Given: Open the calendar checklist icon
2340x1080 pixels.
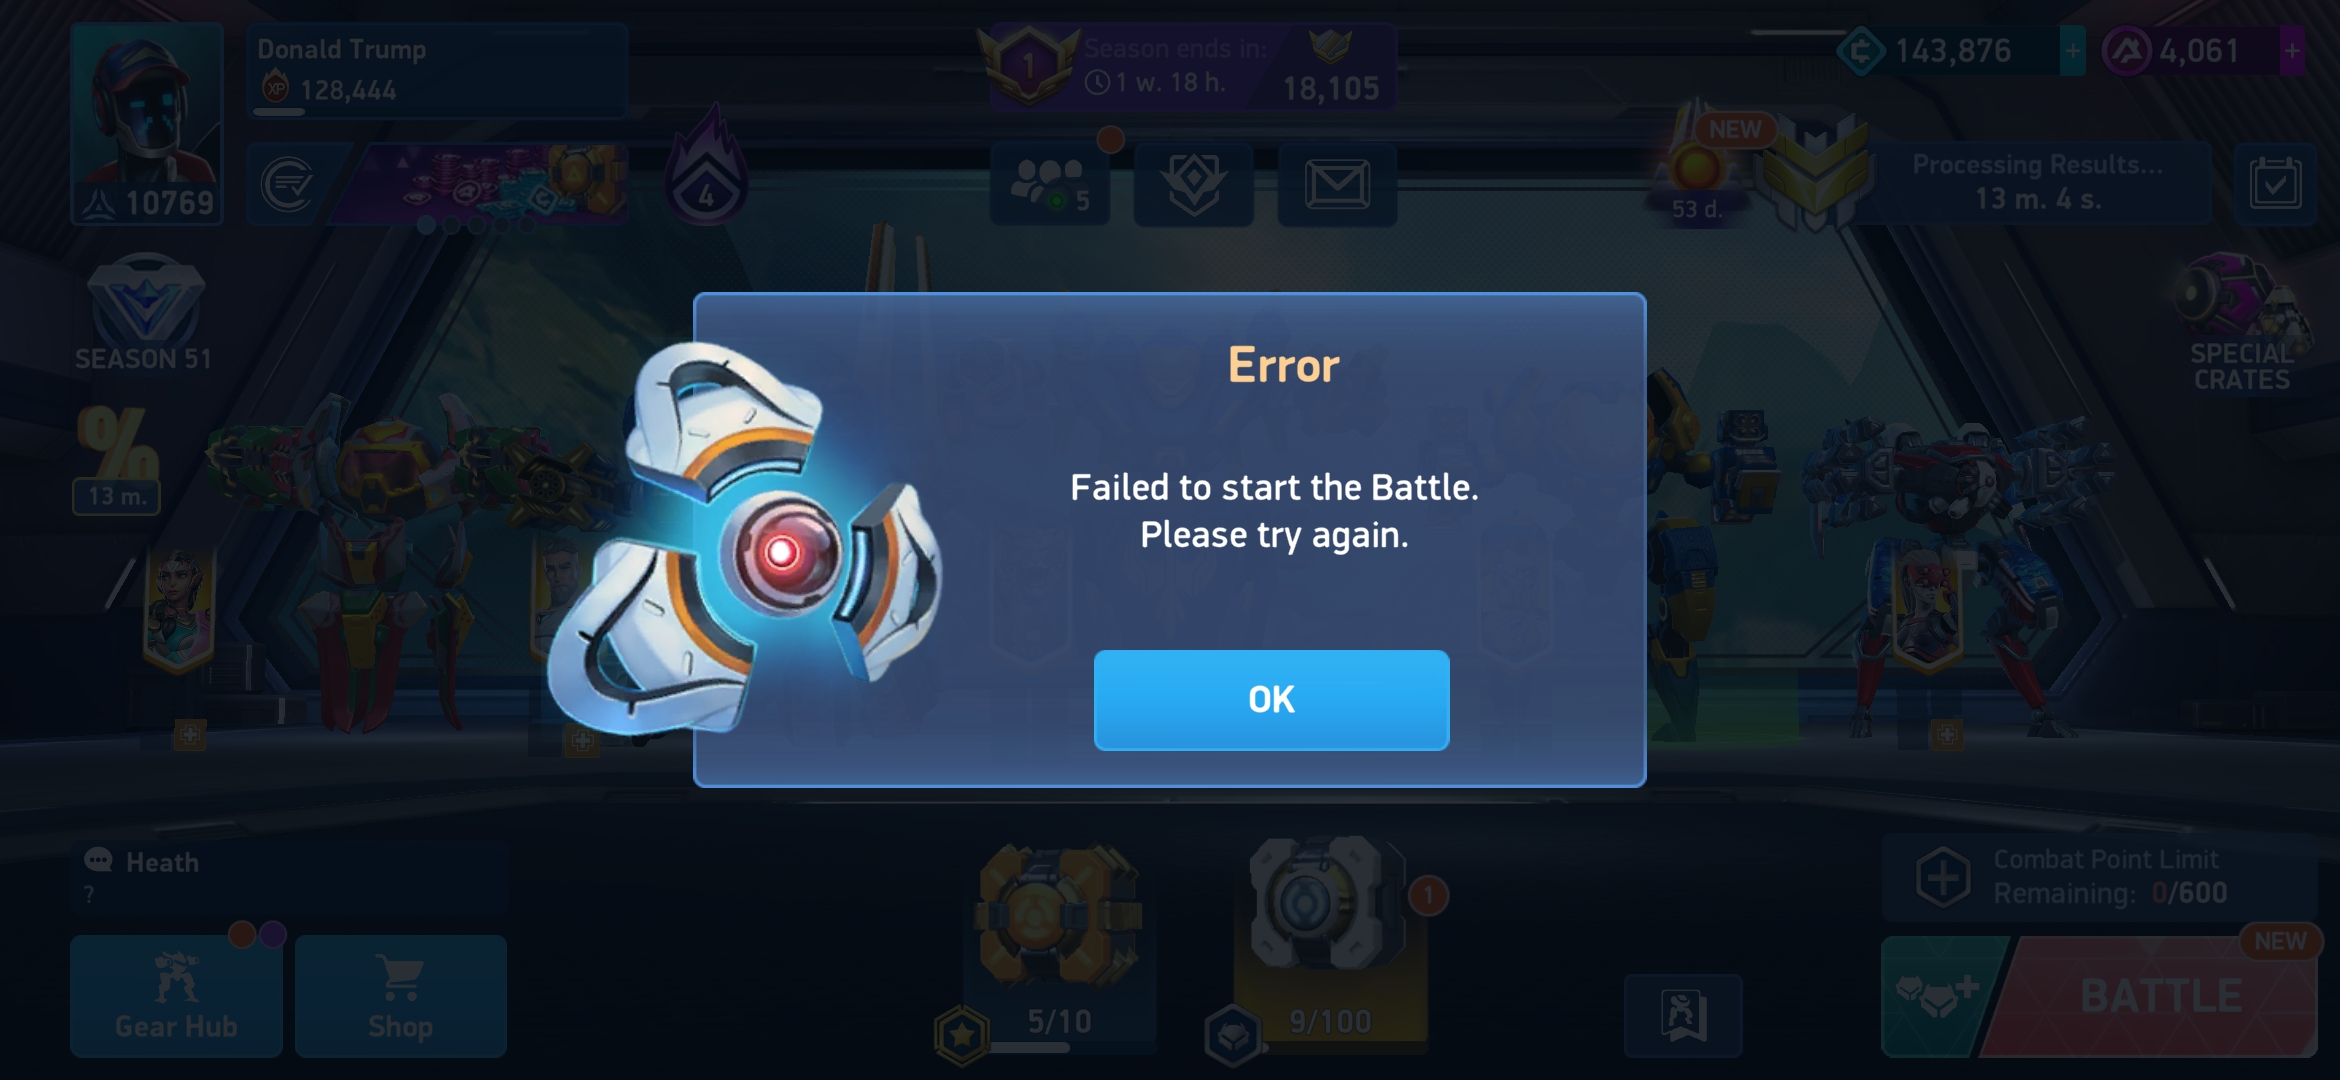Looking at the screenshot, I should click(x=2275, y=185).
